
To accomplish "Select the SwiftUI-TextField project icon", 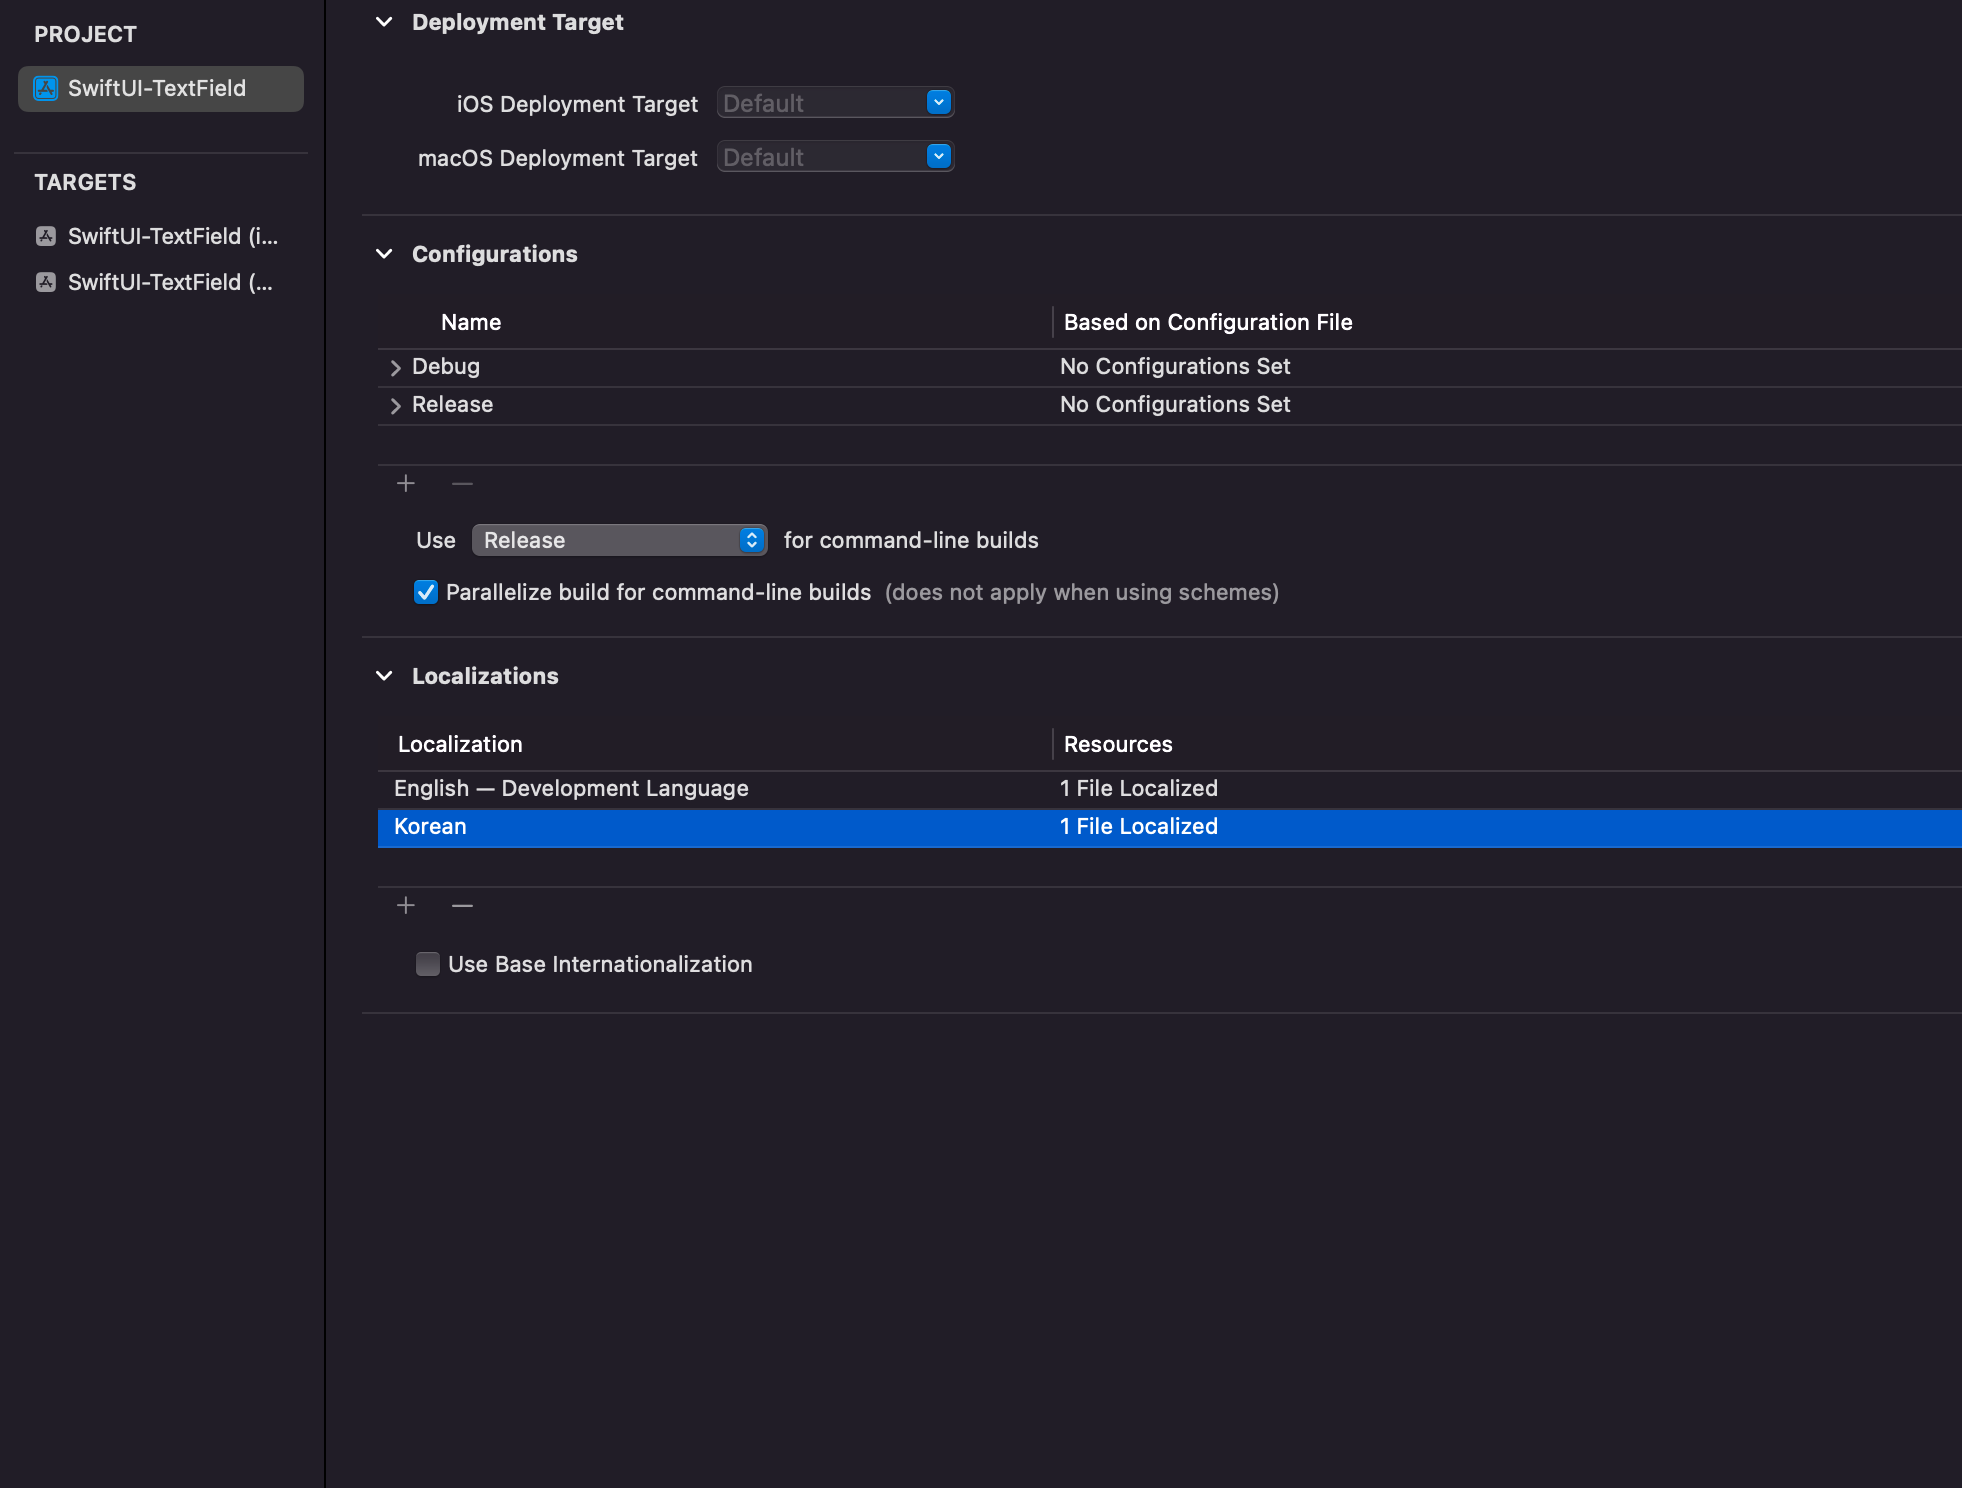I will point(46,89).
